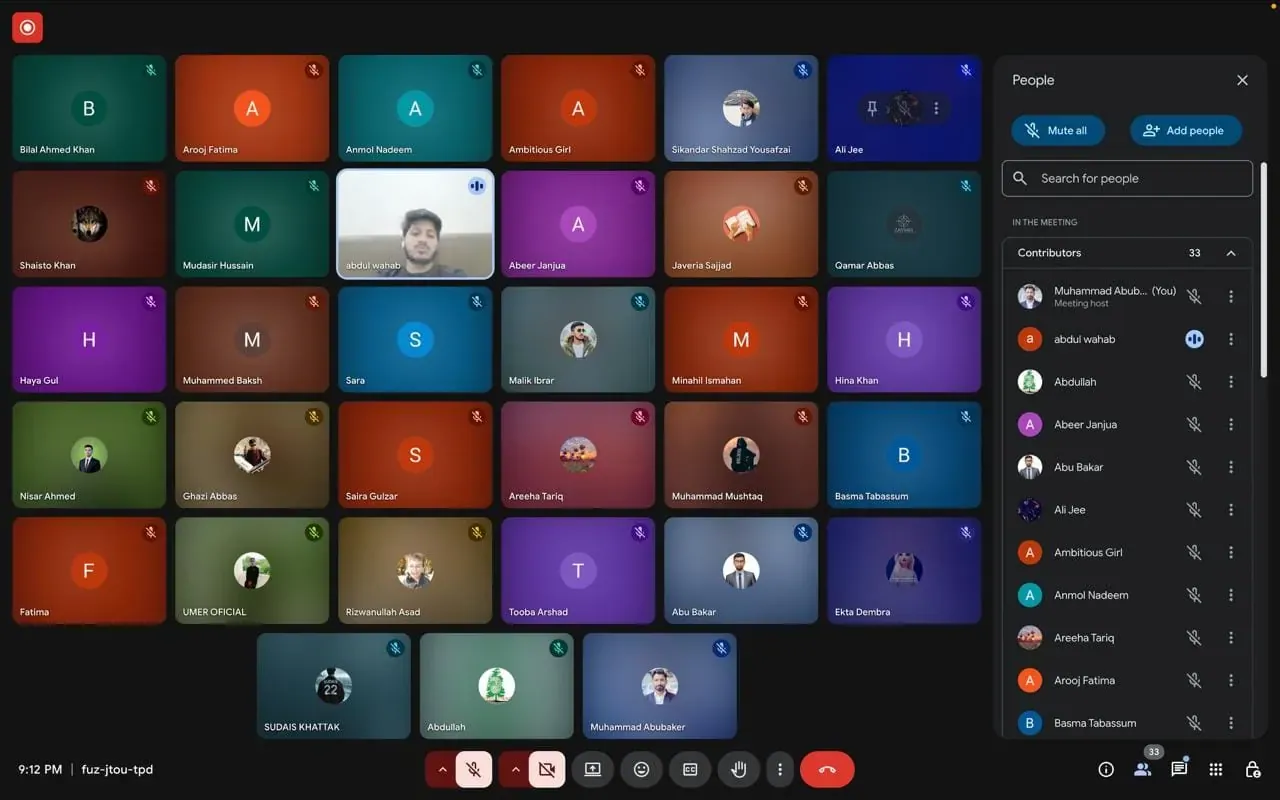Select abdul wahab's video tile
Viewport: 1280px width, 800px height.
pyautogui.click(x=415, y=223)
